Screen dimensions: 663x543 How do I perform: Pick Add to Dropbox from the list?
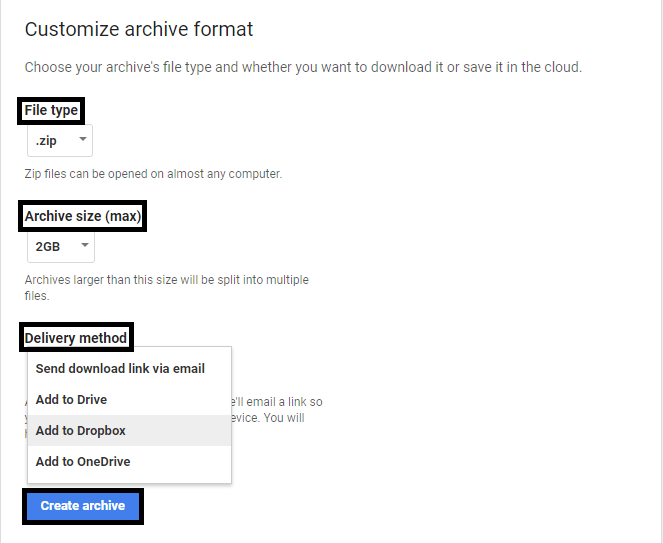pos(80,430)
